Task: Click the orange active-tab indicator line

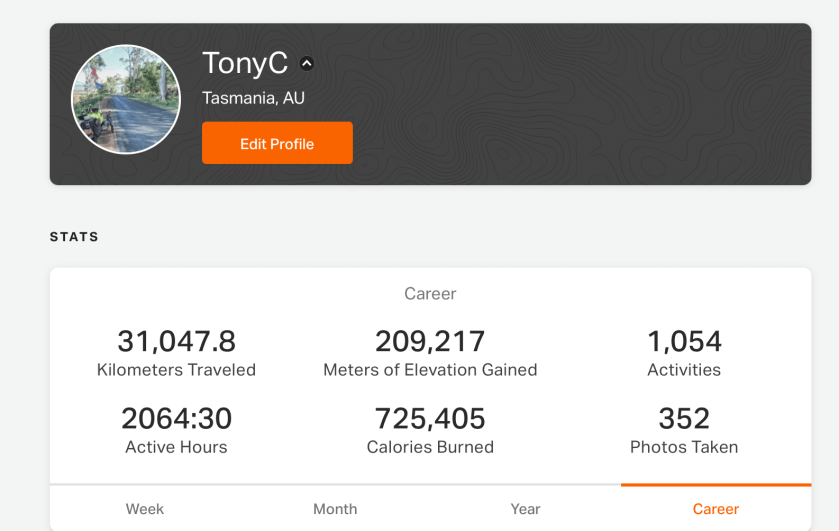Action: coord(716,485)
